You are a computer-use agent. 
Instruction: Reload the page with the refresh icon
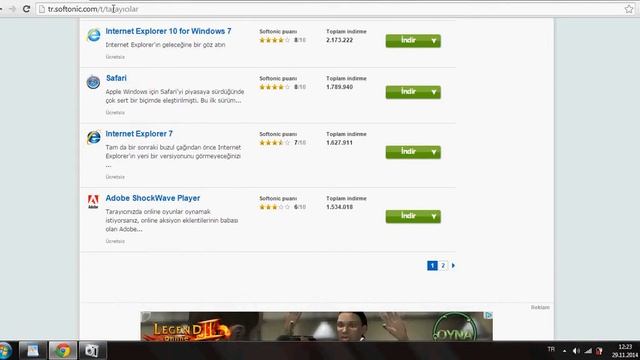point(27,9)
